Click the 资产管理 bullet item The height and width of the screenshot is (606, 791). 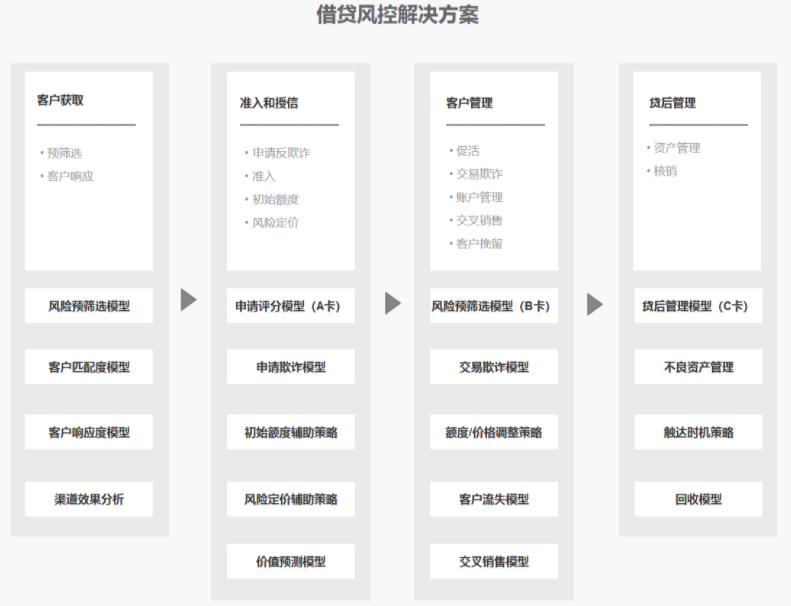click(674, 148)
